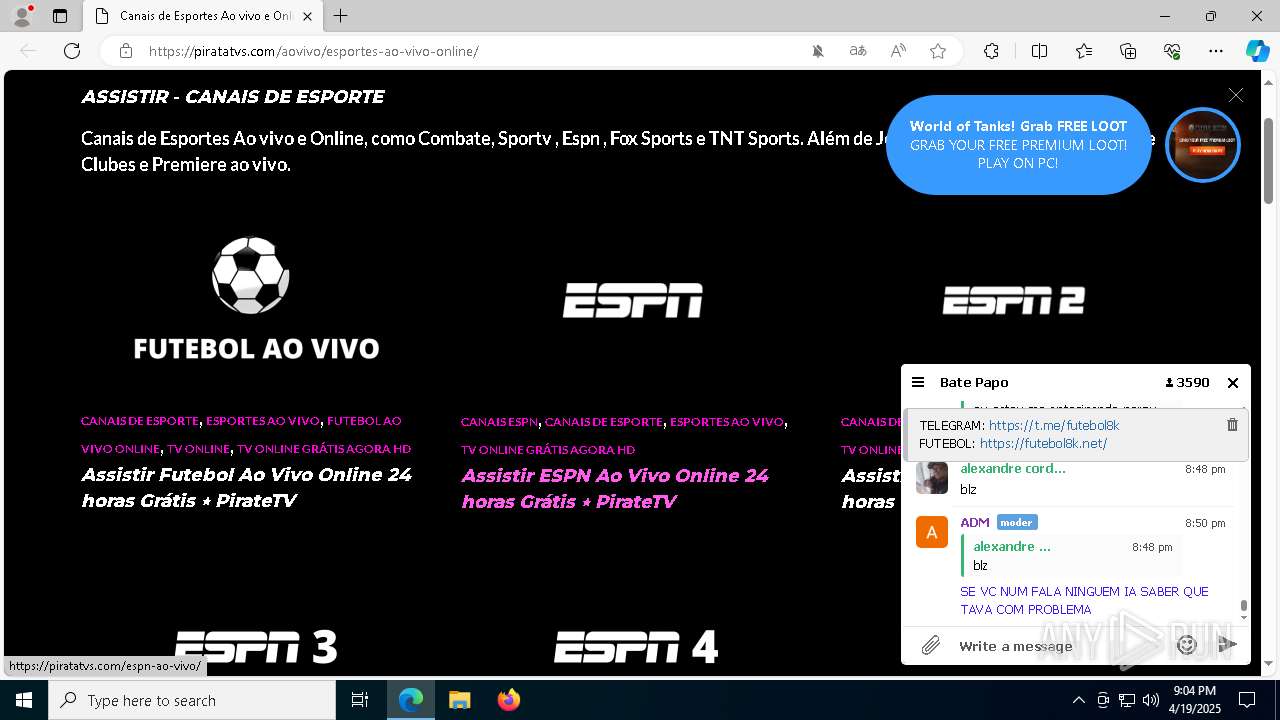Open the Futebol Ao Vivo logo

click(x=256, y=298)
